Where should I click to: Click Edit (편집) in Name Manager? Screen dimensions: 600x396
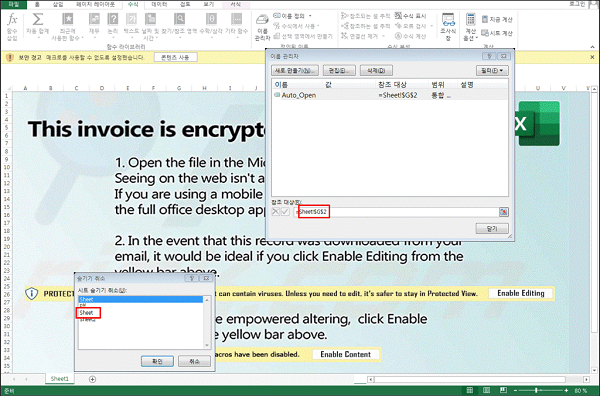click(x=339, y=70)
